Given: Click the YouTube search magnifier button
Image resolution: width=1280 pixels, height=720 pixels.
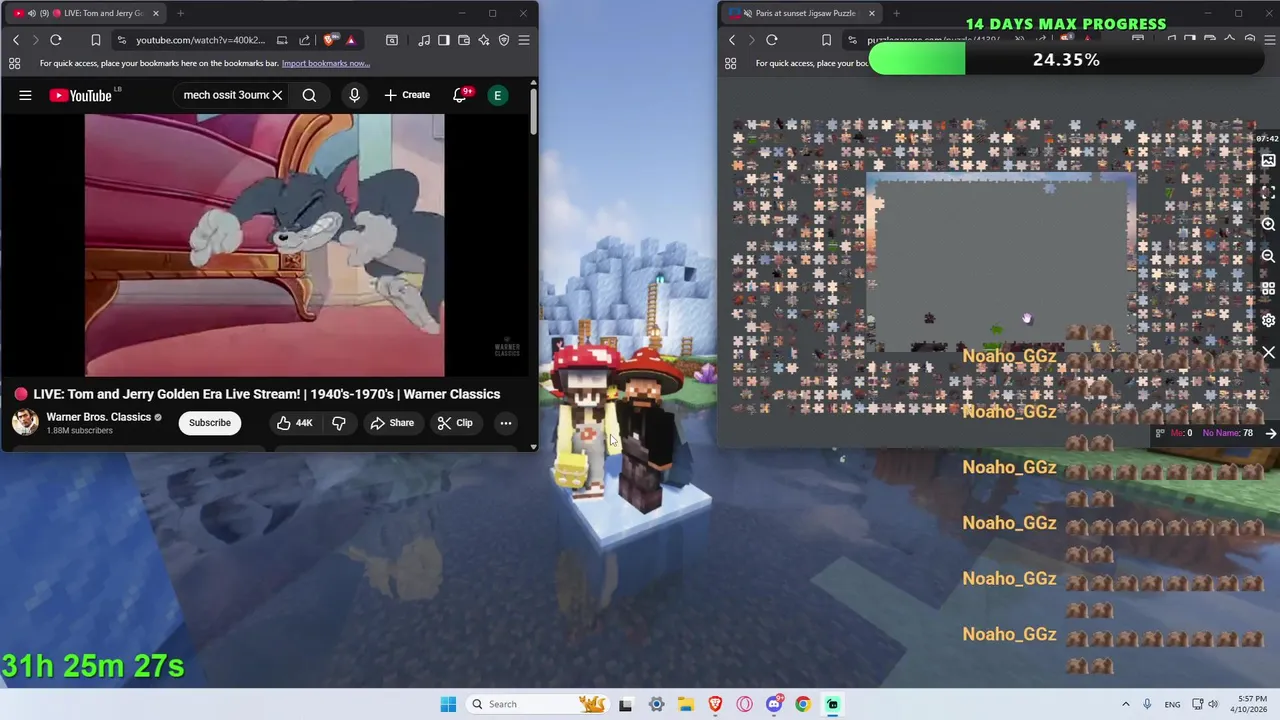Looking at the screenshot, I should tap(309, 95).
